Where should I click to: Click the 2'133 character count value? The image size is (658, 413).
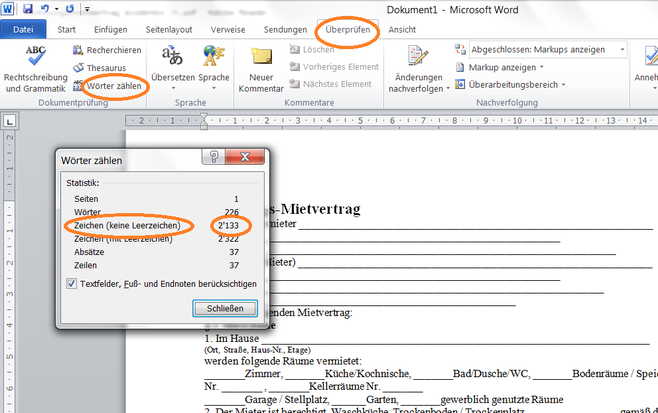click(x=228, y=225)
